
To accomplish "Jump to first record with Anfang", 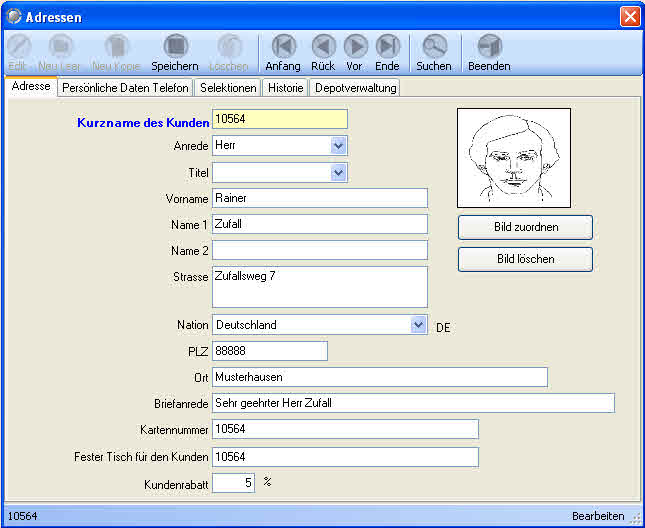I will 283,47.
